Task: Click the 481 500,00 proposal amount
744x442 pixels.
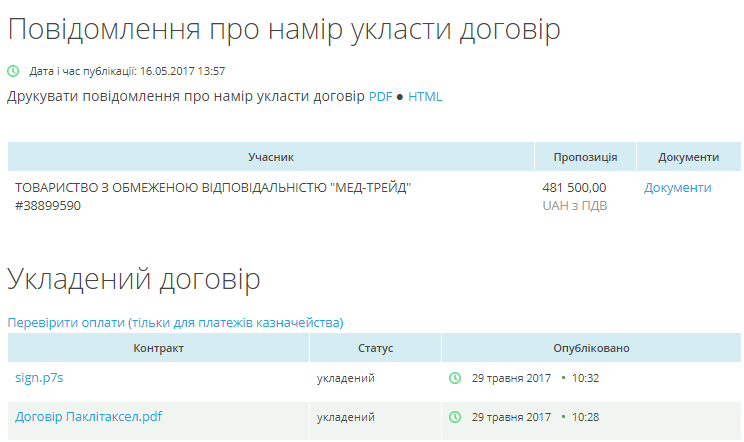Action: (574, 187)
